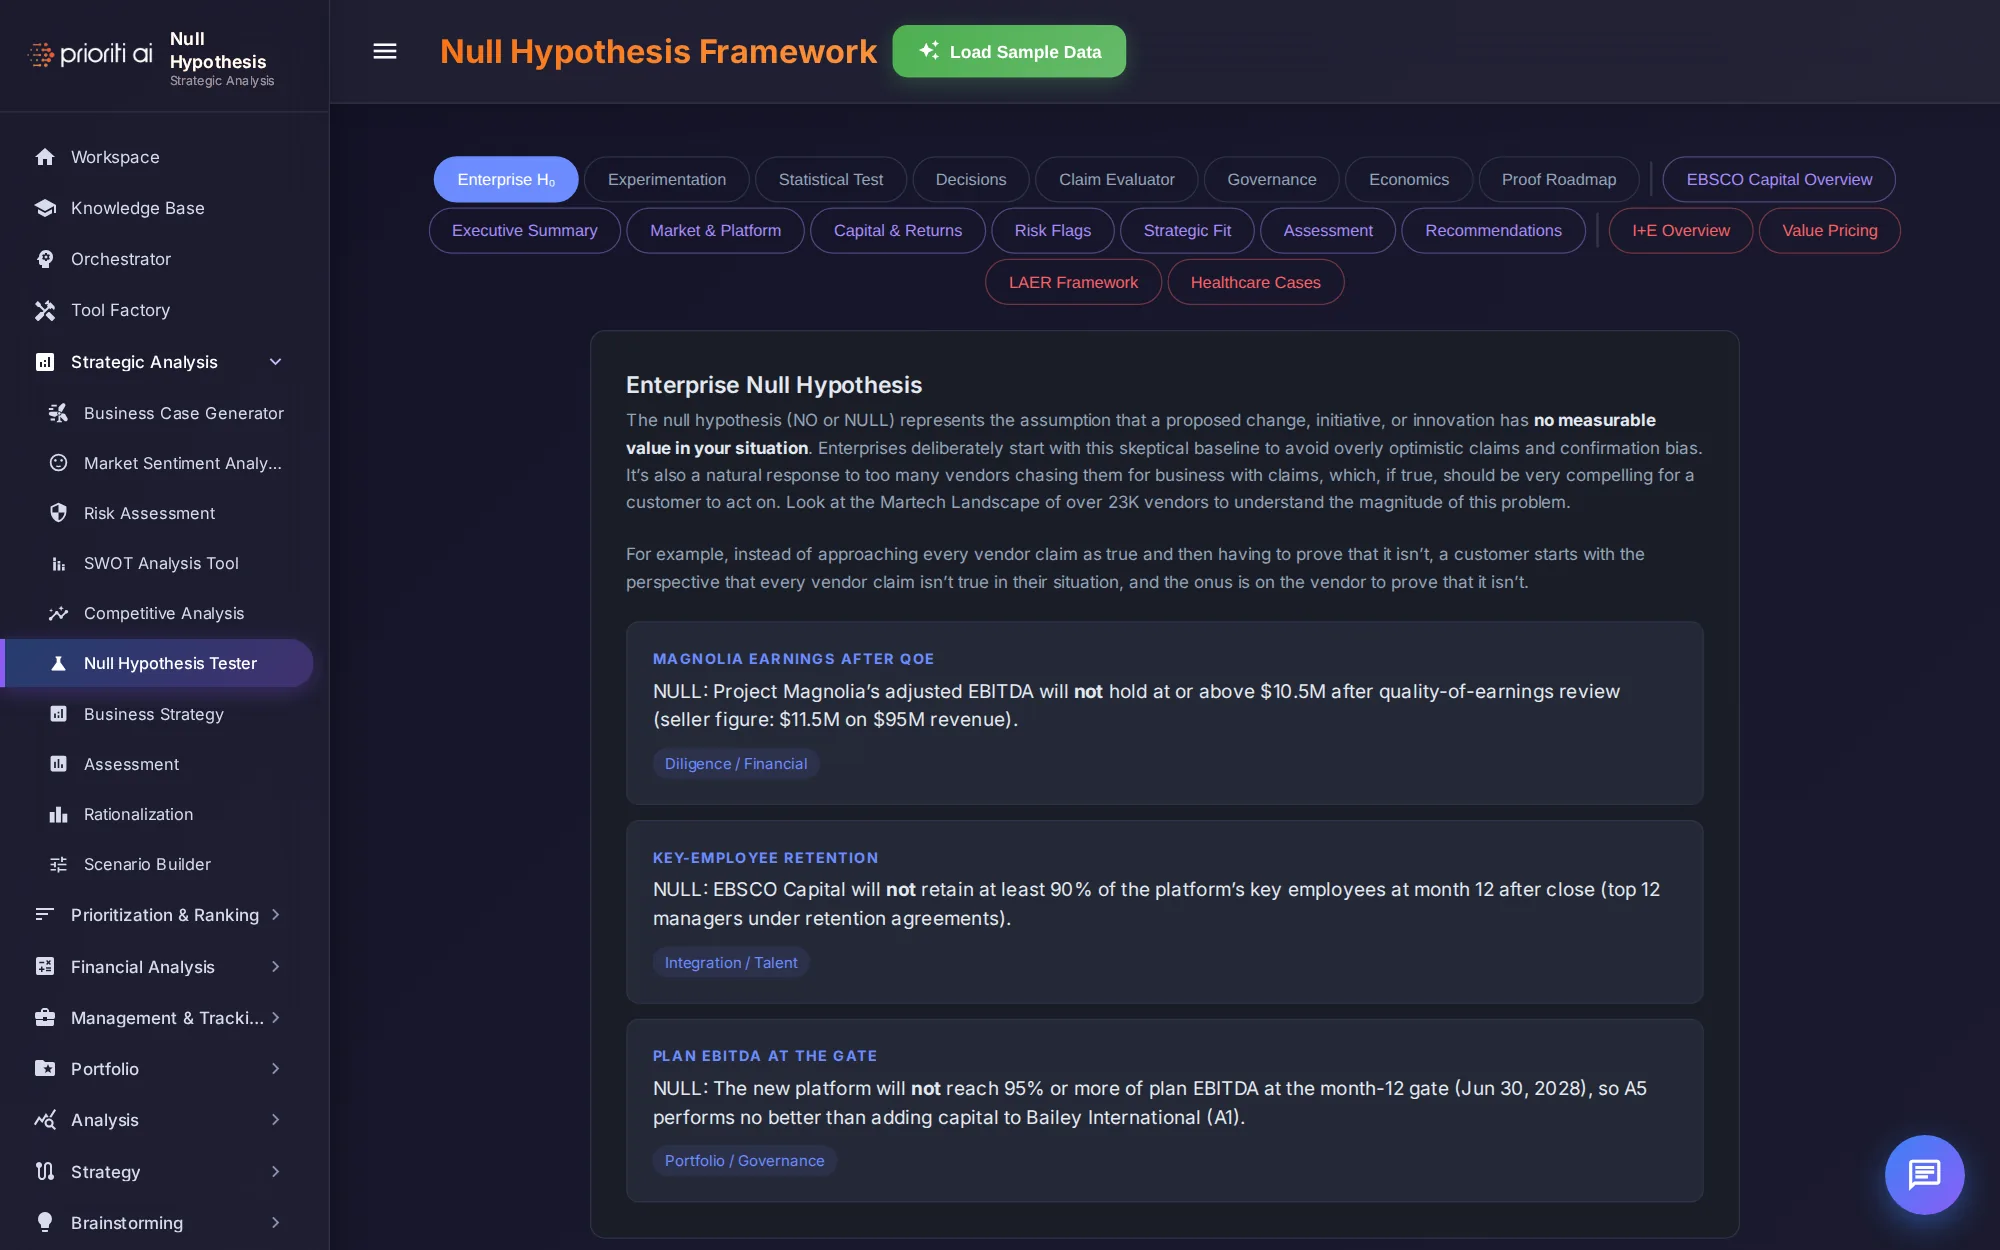Click the Tool Factory wrench icon
Viewport: 2000px width, 1250px height.
[x=45, y=310]
